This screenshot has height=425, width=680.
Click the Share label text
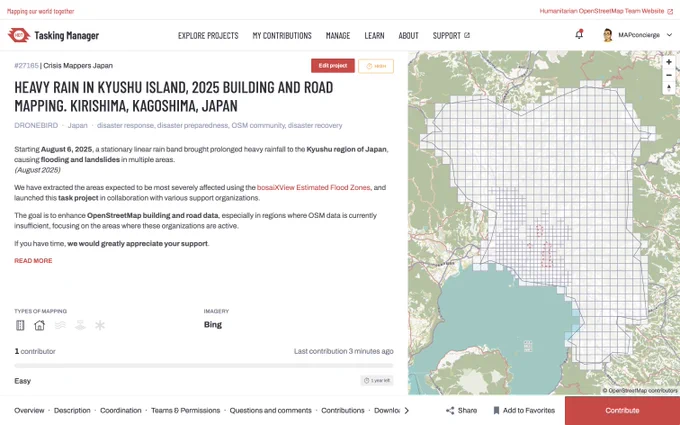(468, 410)
